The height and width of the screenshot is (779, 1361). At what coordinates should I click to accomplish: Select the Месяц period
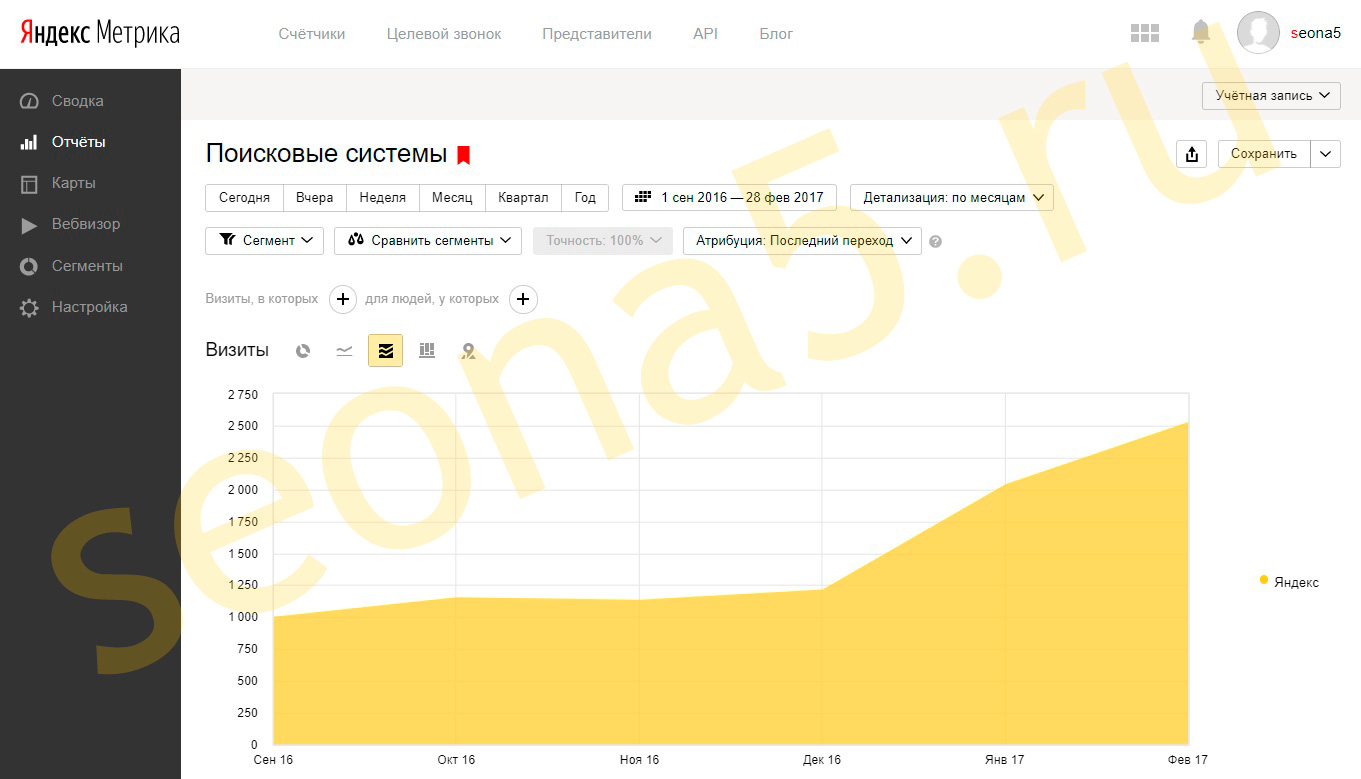pos(452,197)
